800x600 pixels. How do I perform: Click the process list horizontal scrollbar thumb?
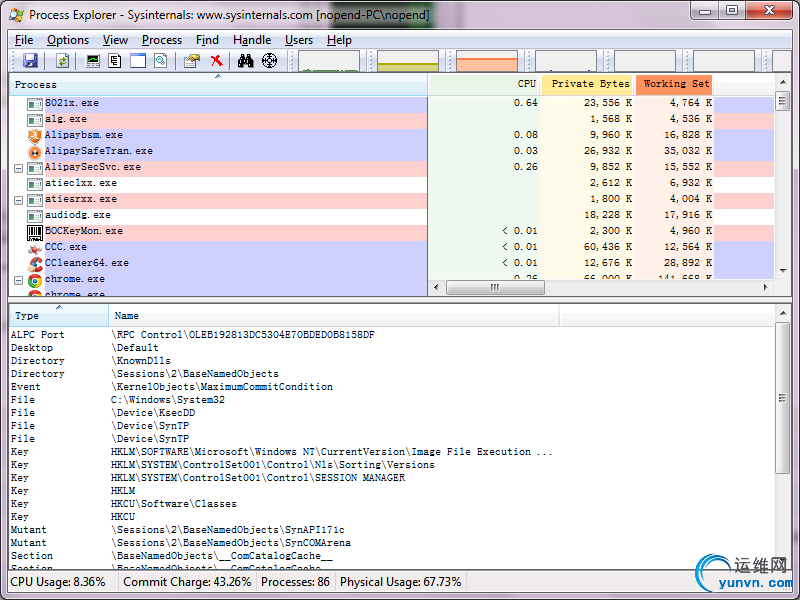[495, 287]
